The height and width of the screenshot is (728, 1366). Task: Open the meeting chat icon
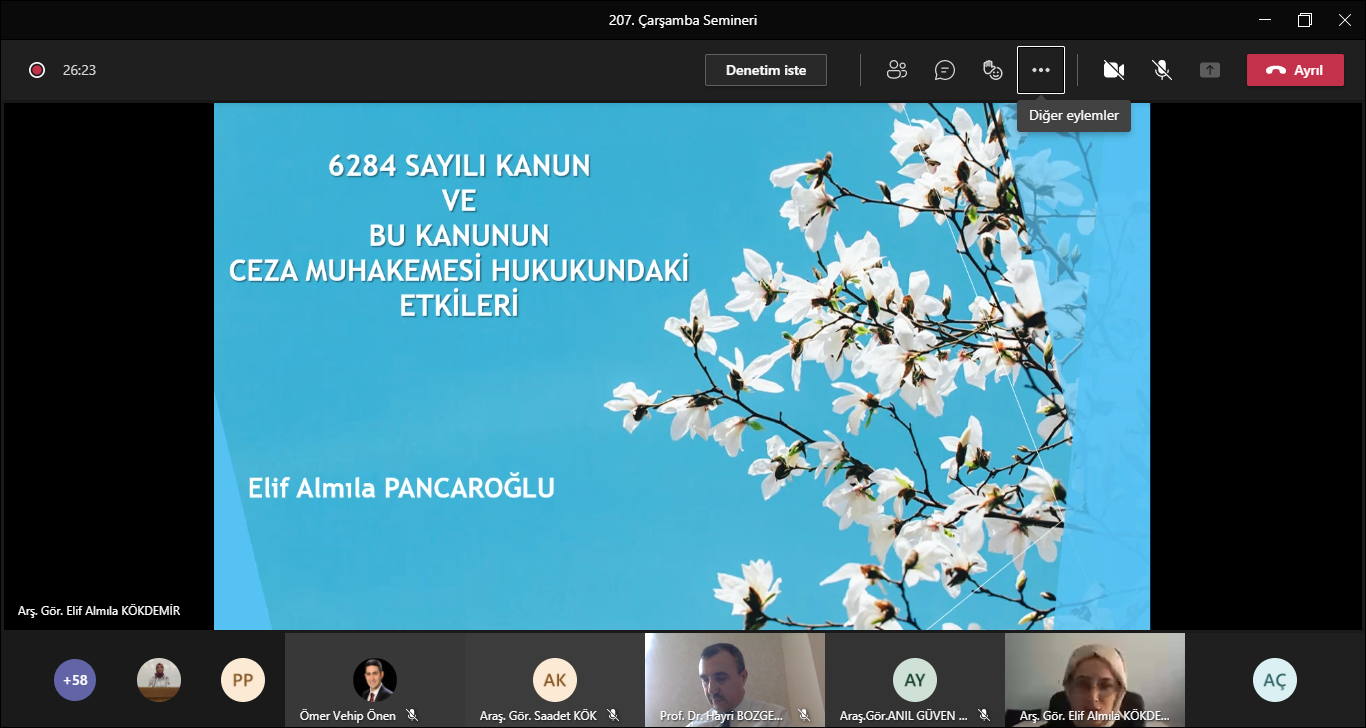click(944, 70)
